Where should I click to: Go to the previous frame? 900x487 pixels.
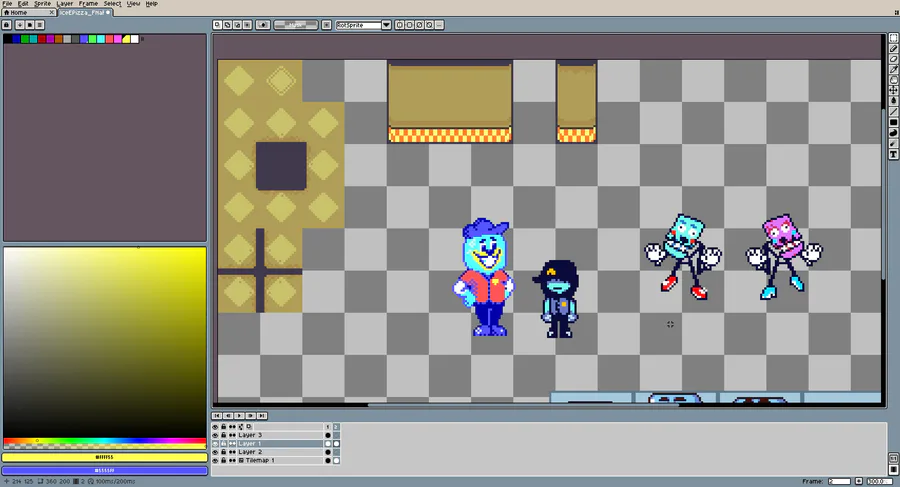pyautogui.click(x=228, y=415)
